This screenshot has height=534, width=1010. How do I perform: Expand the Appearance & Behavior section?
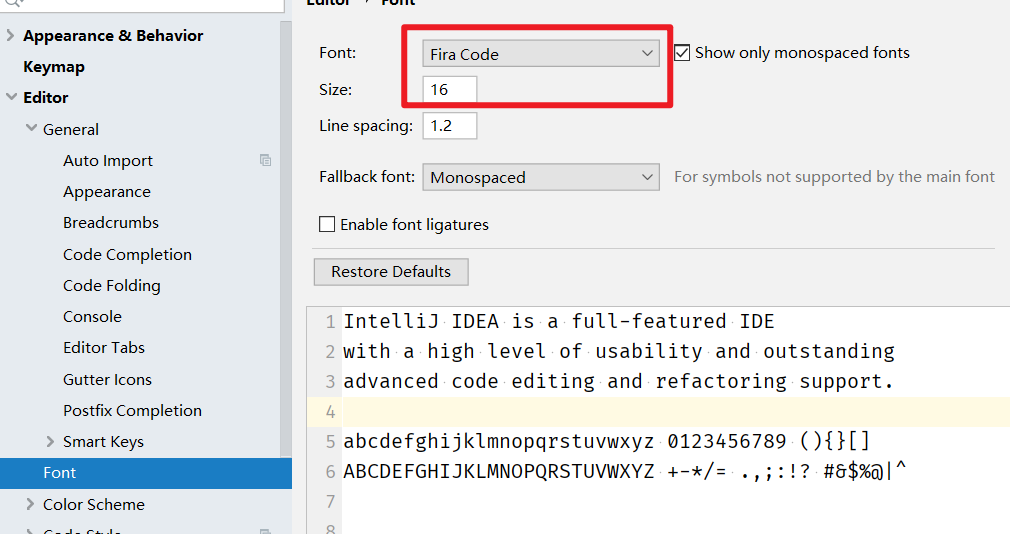coord(10,35)
